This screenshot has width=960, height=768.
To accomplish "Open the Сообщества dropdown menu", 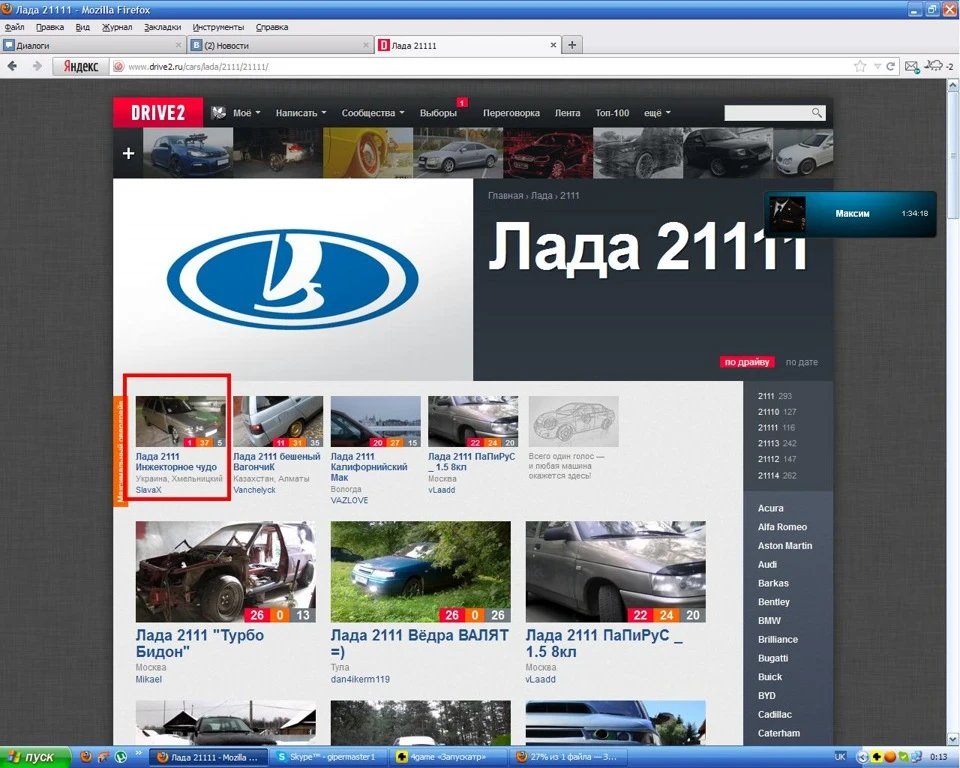I will [373, 113].
